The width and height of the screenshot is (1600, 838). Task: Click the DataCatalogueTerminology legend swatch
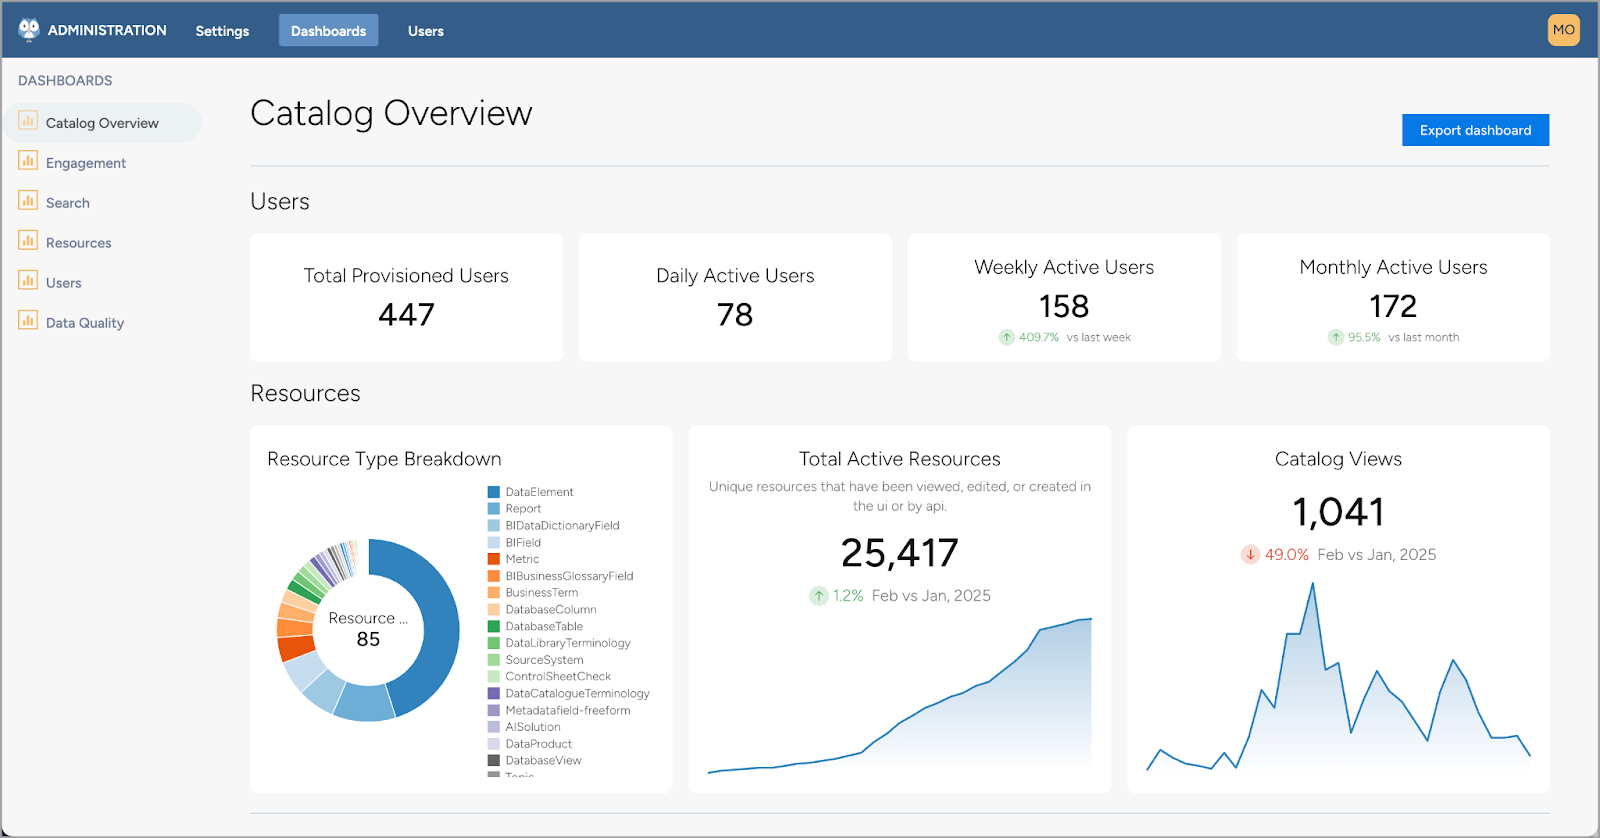tap(493, 693)
